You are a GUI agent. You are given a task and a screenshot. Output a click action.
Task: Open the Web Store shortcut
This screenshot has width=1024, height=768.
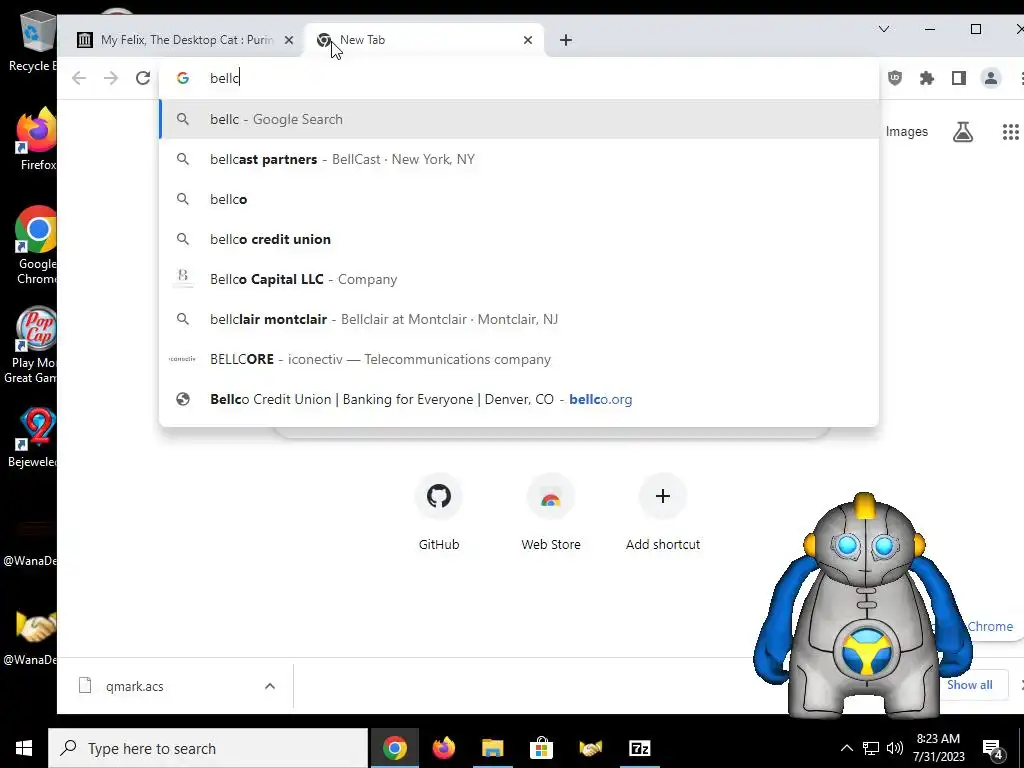coord(551,512)
